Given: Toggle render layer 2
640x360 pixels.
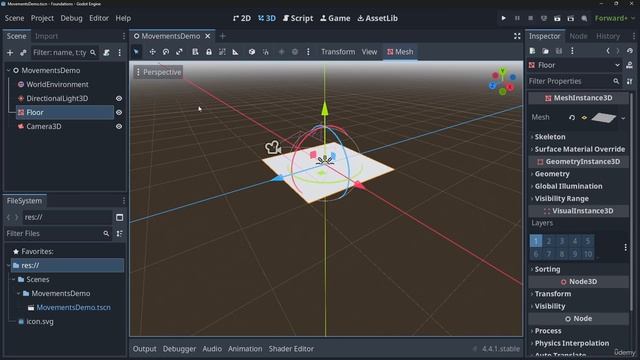Looking at the screenshot, I should click(x=549, y=241).
